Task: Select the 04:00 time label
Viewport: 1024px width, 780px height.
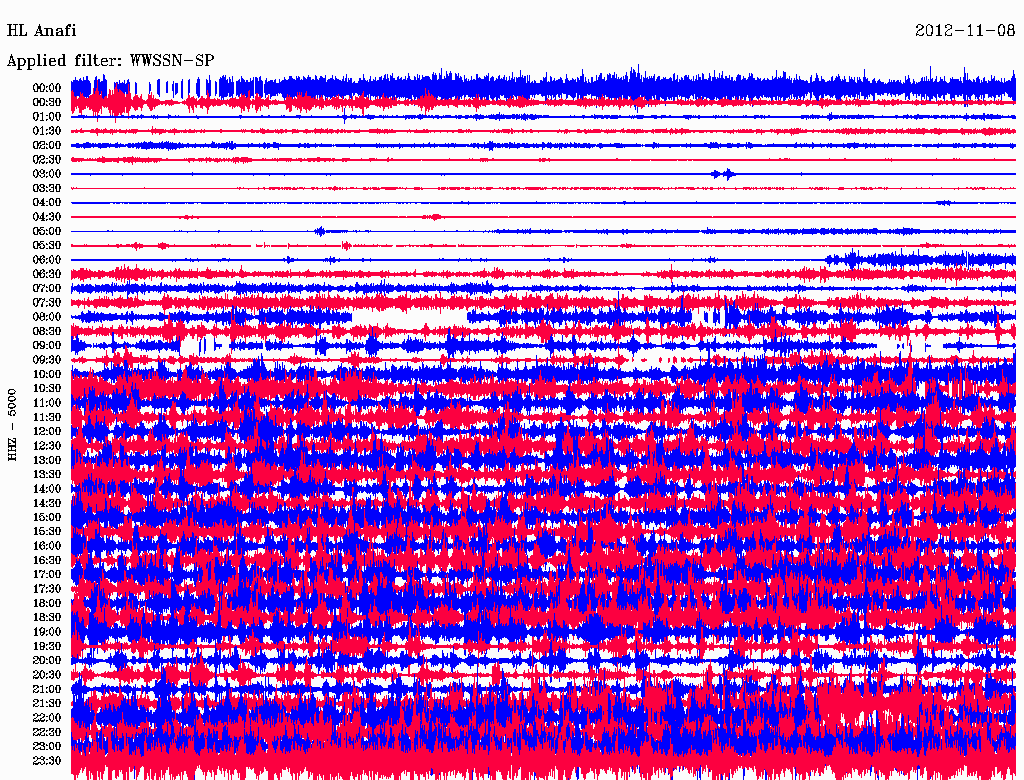Action: click(x=46, y=203)
